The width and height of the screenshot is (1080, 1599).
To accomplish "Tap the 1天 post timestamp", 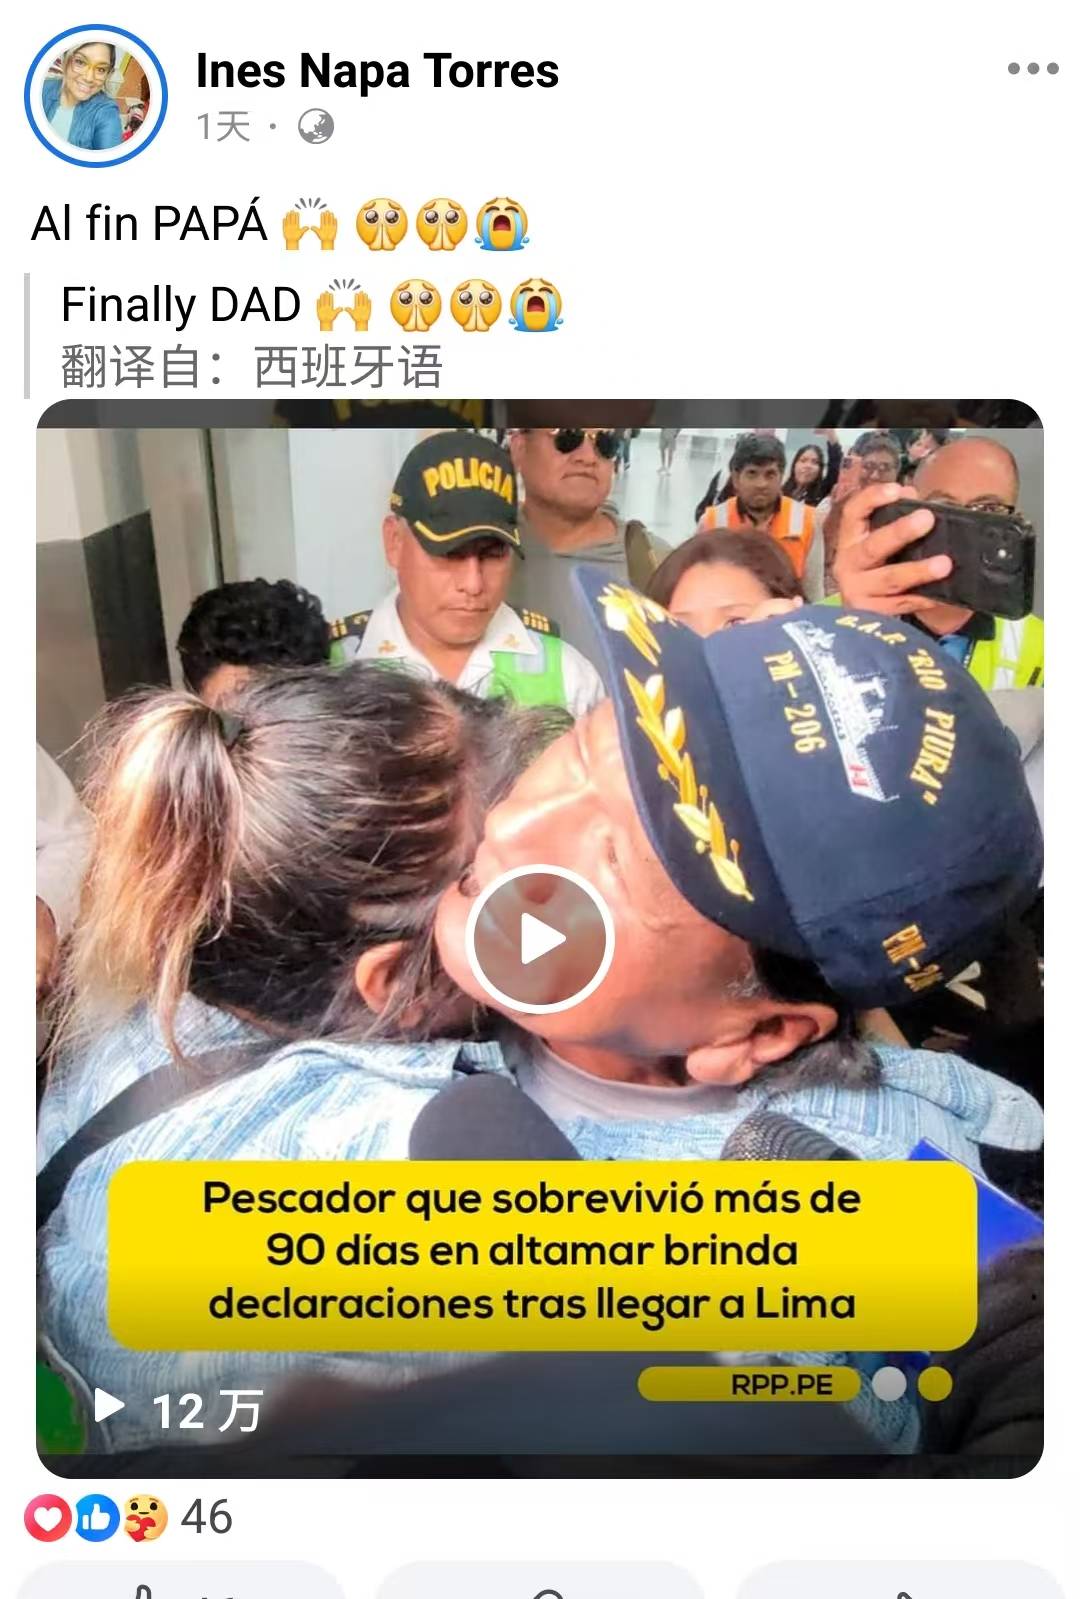I will (x=222, y=127).
